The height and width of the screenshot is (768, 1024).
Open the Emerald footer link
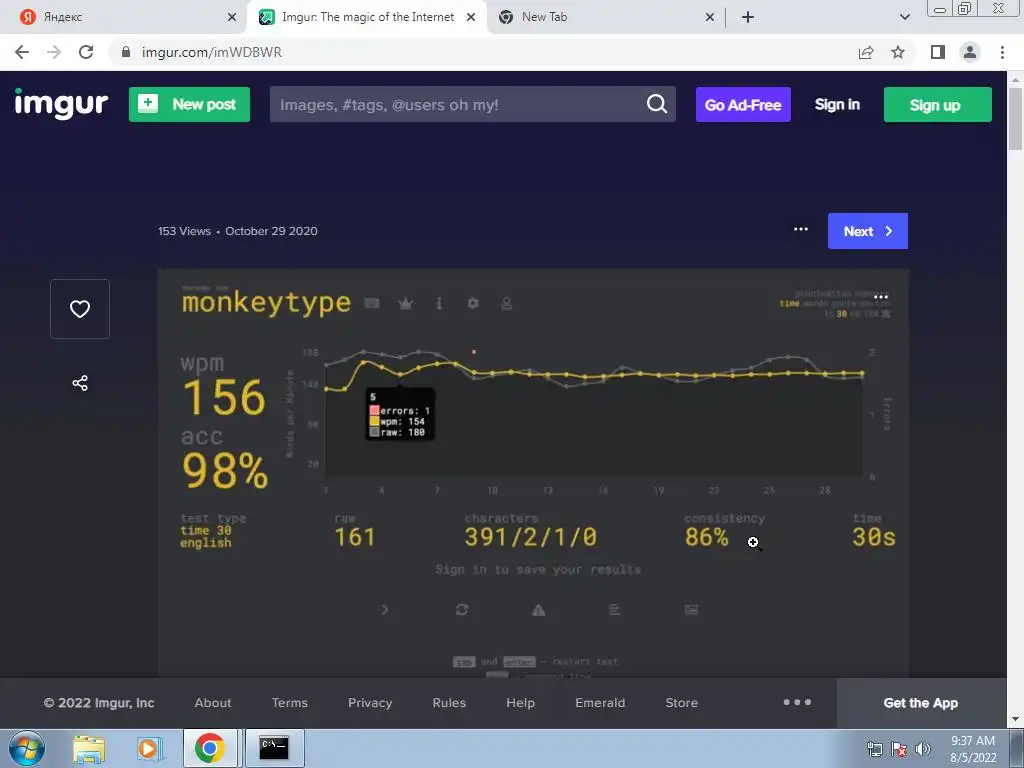point(600,703)
